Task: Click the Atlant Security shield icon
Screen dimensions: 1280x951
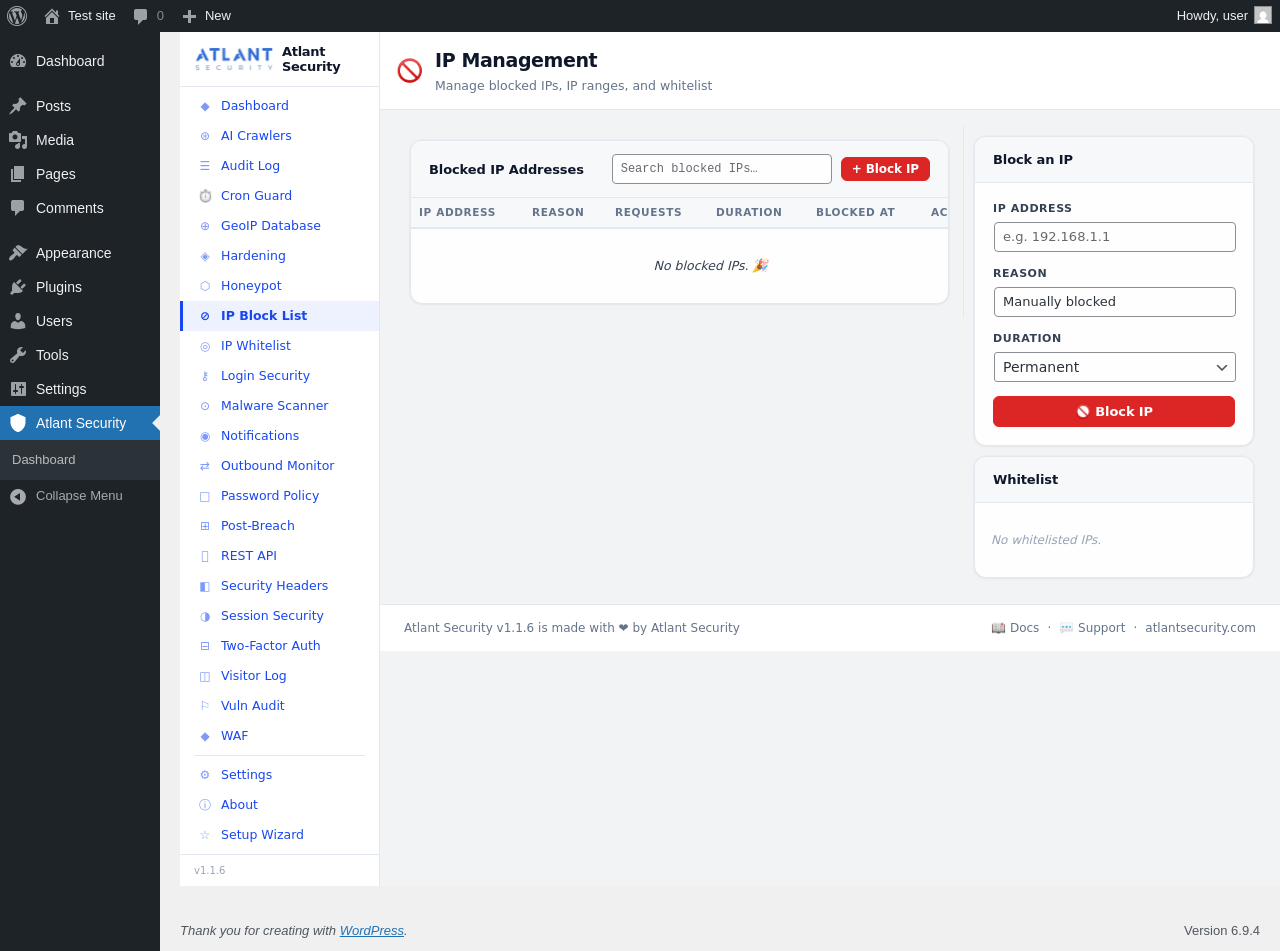Action: click(18, 423)
